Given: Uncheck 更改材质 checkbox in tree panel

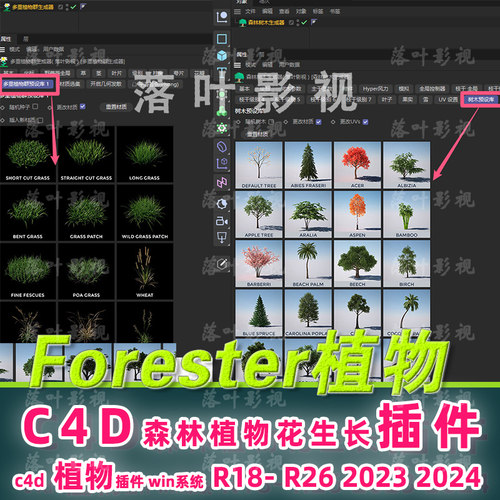Looking at the screenshot, I should tap(318, 122).
